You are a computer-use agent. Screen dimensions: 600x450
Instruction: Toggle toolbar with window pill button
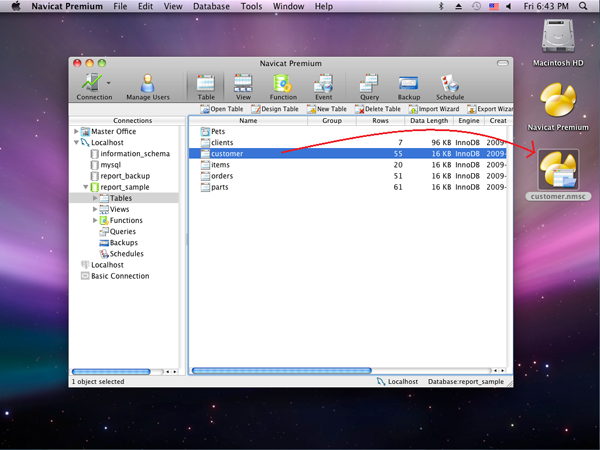click(x=502, y=63)
